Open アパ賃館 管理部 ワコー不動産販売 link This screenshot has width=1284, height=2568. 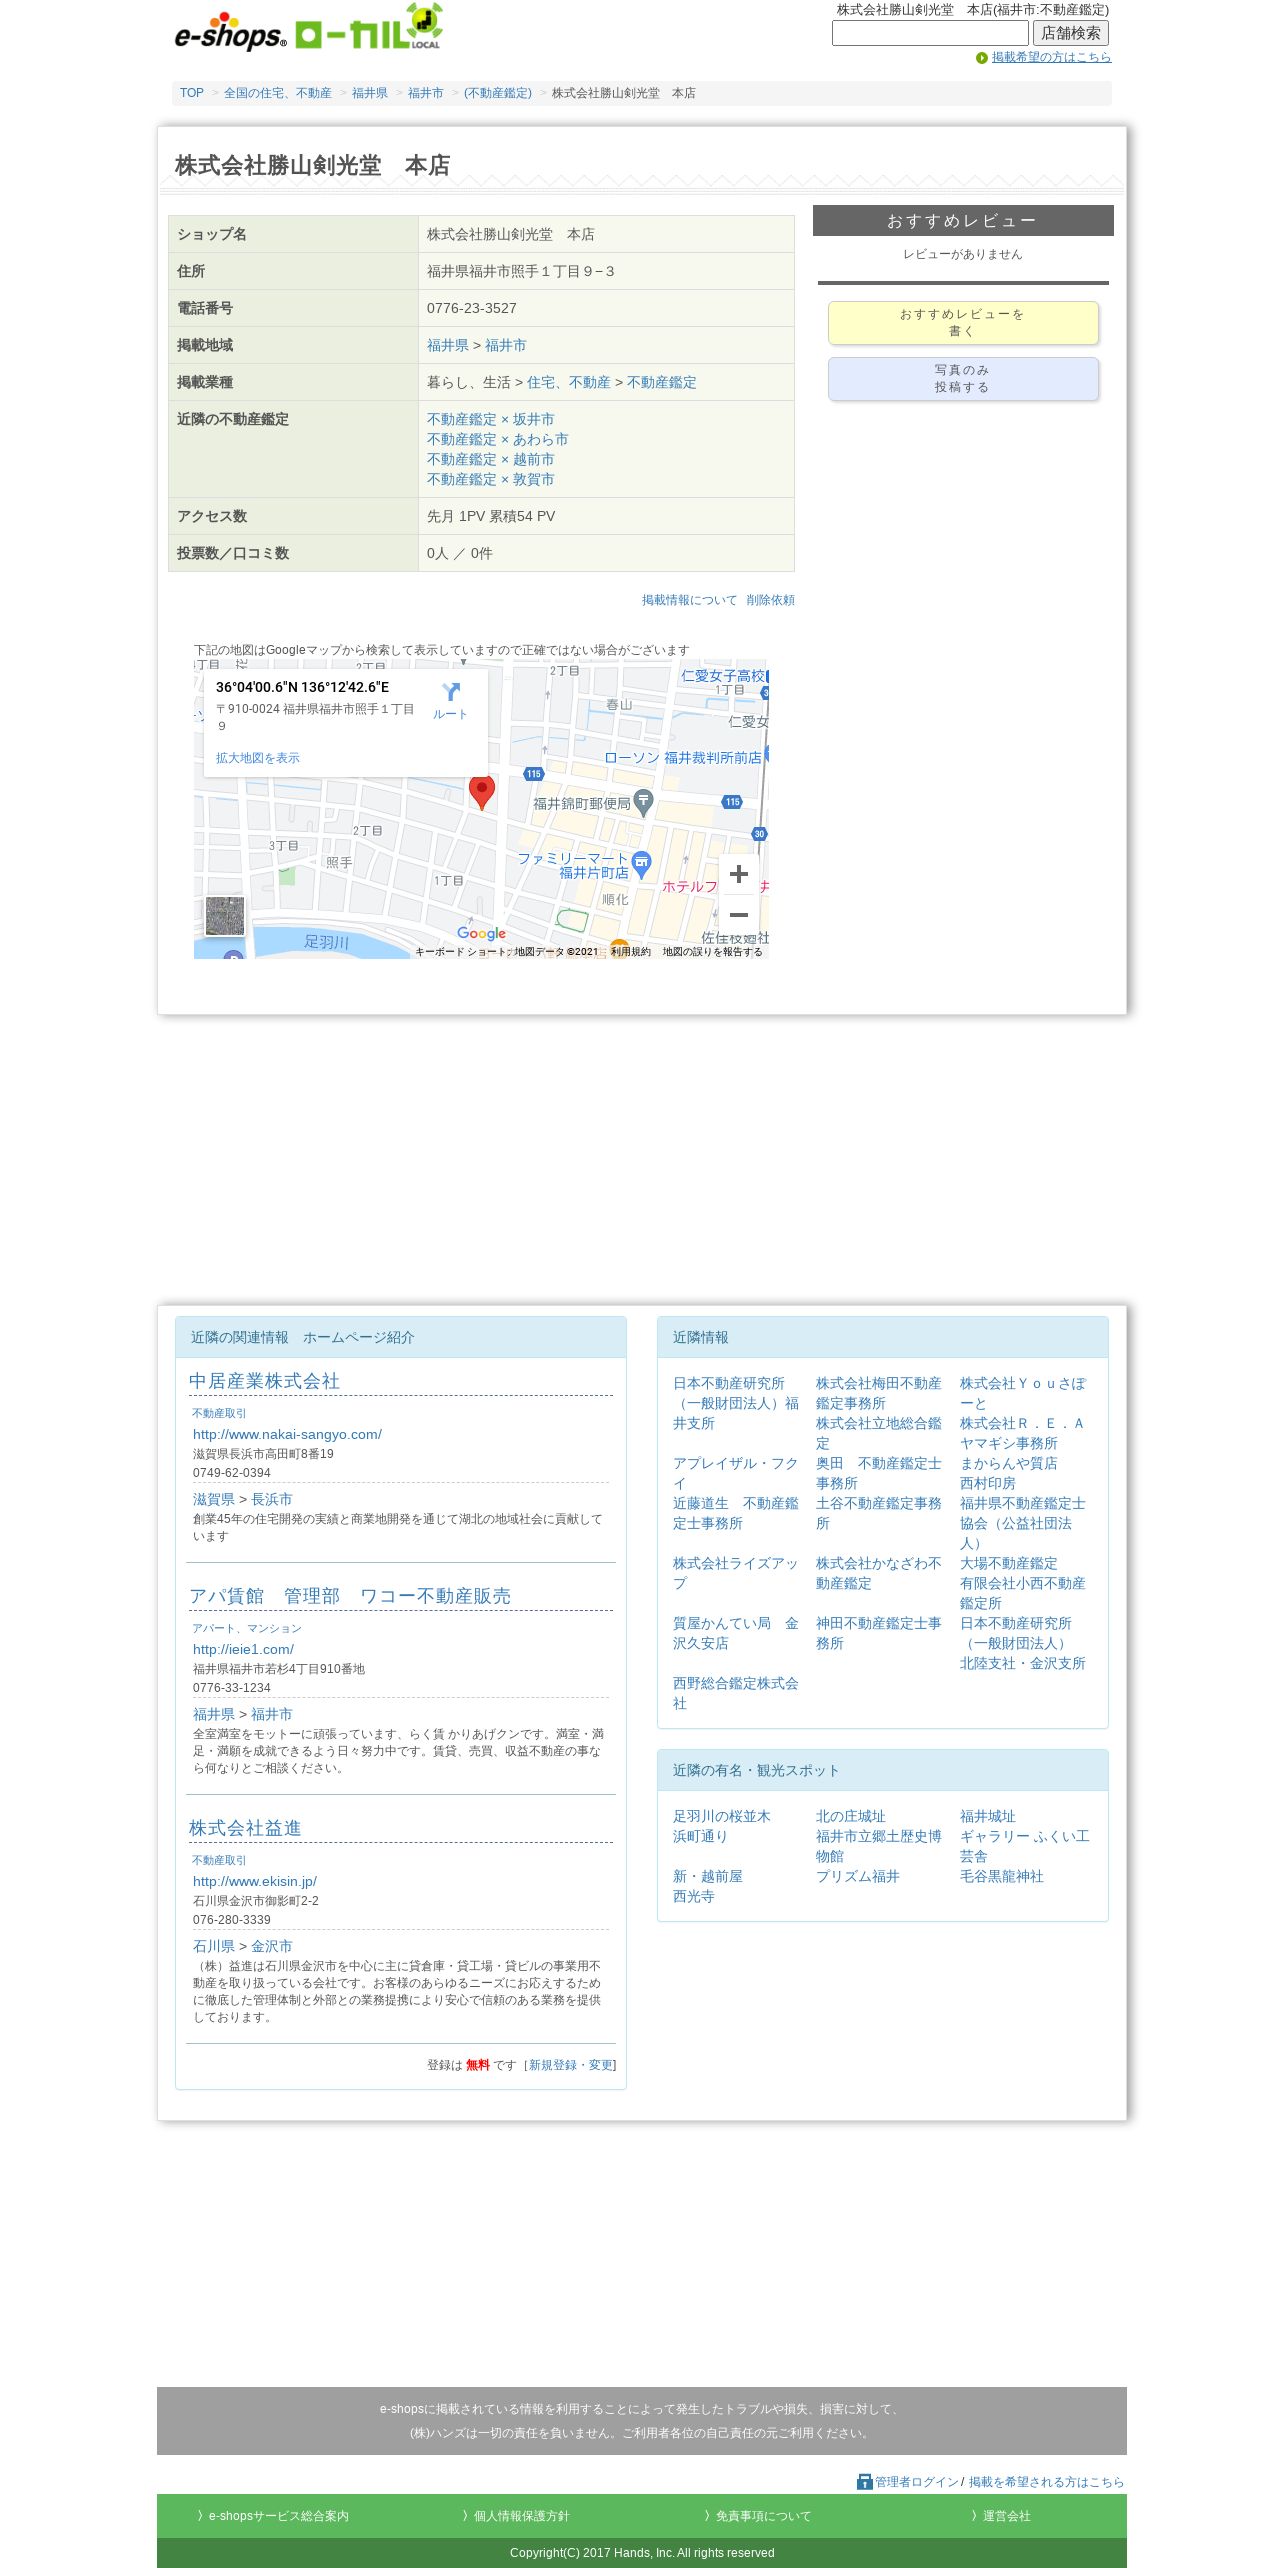click(x=350, y=1596)
